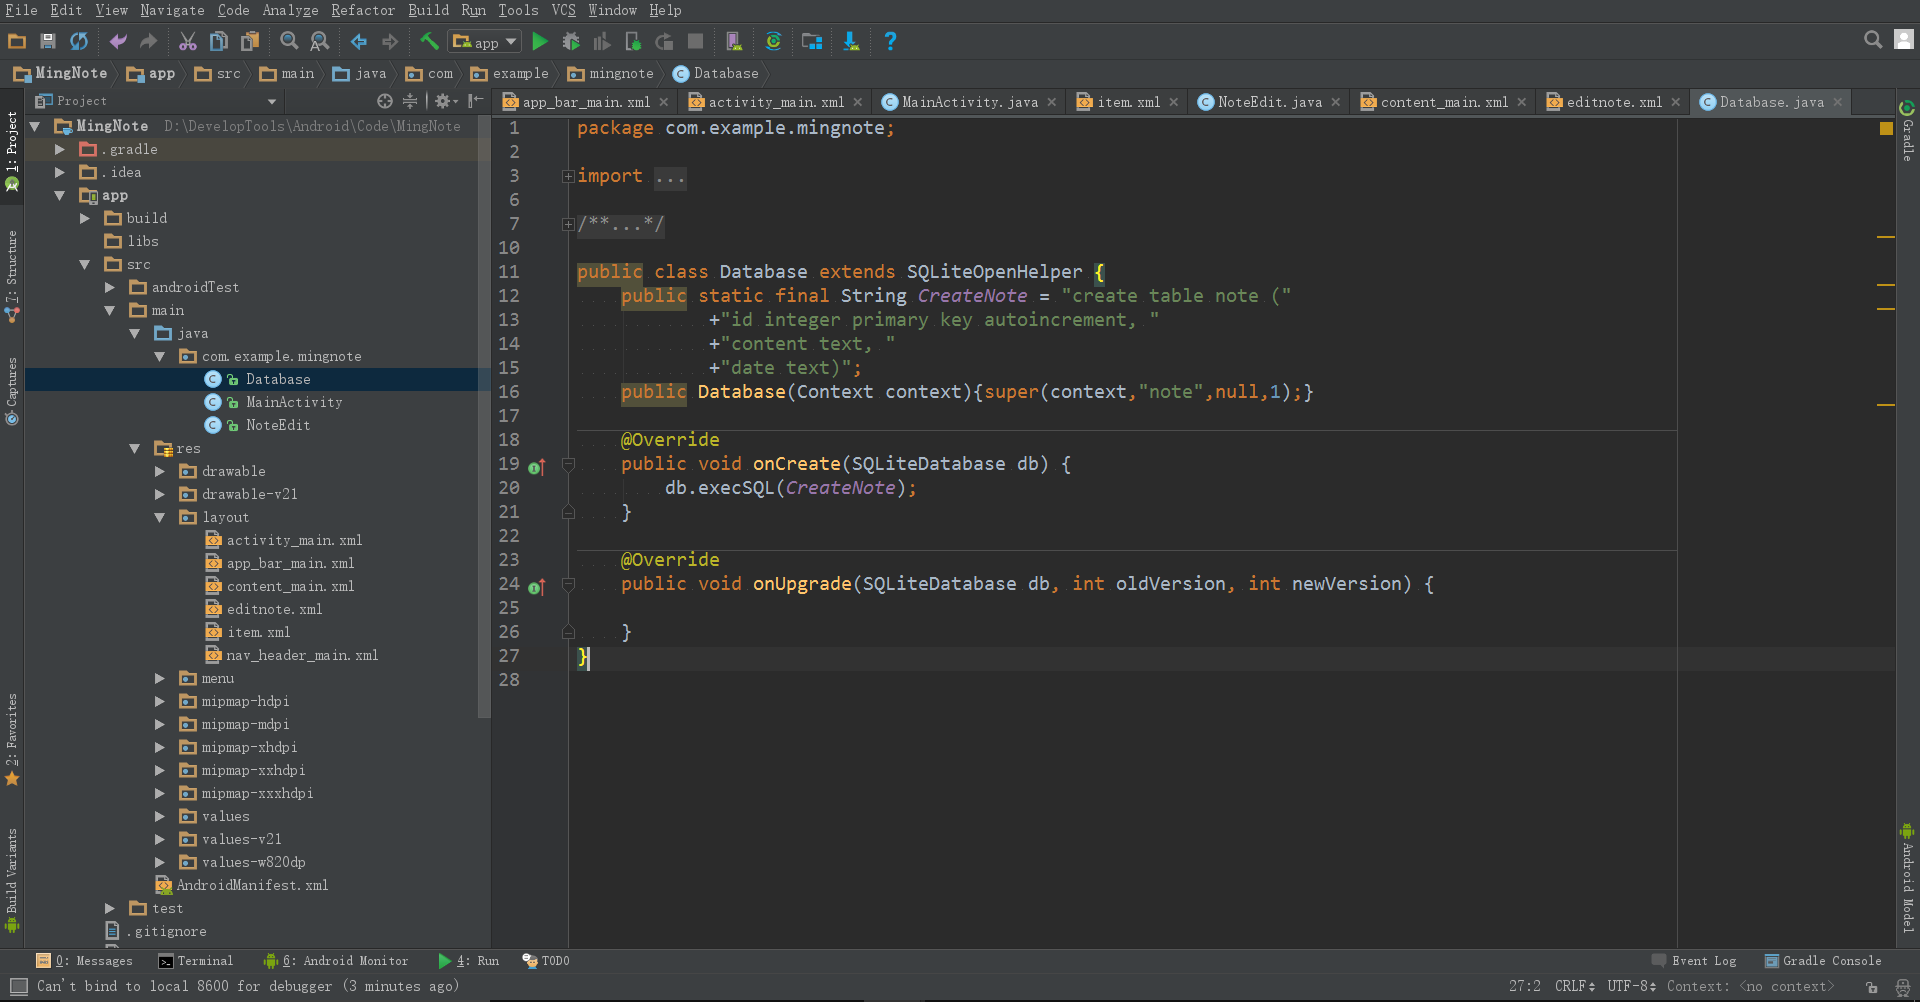Click the Copy icon in toolbar
This screenshot has height=1002, width=1920.
pos(218,41)
